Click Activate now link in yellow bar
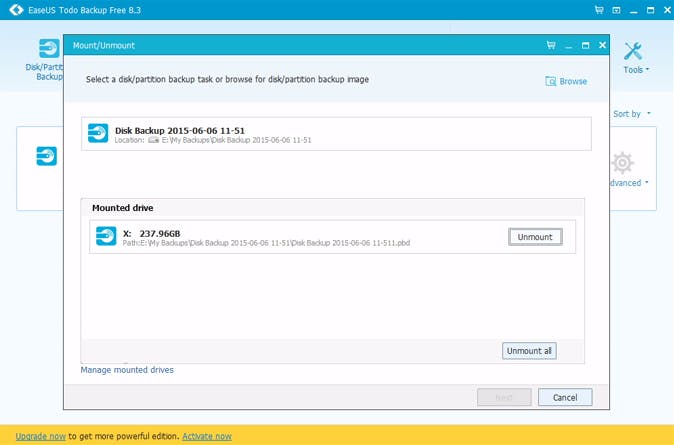 click(x=207, y=436)
